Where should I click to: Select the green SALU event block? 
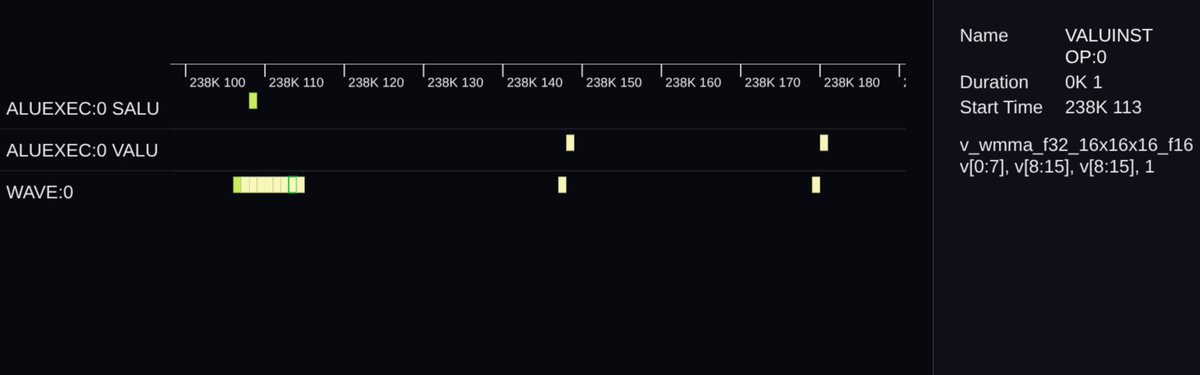pos(253,100)
